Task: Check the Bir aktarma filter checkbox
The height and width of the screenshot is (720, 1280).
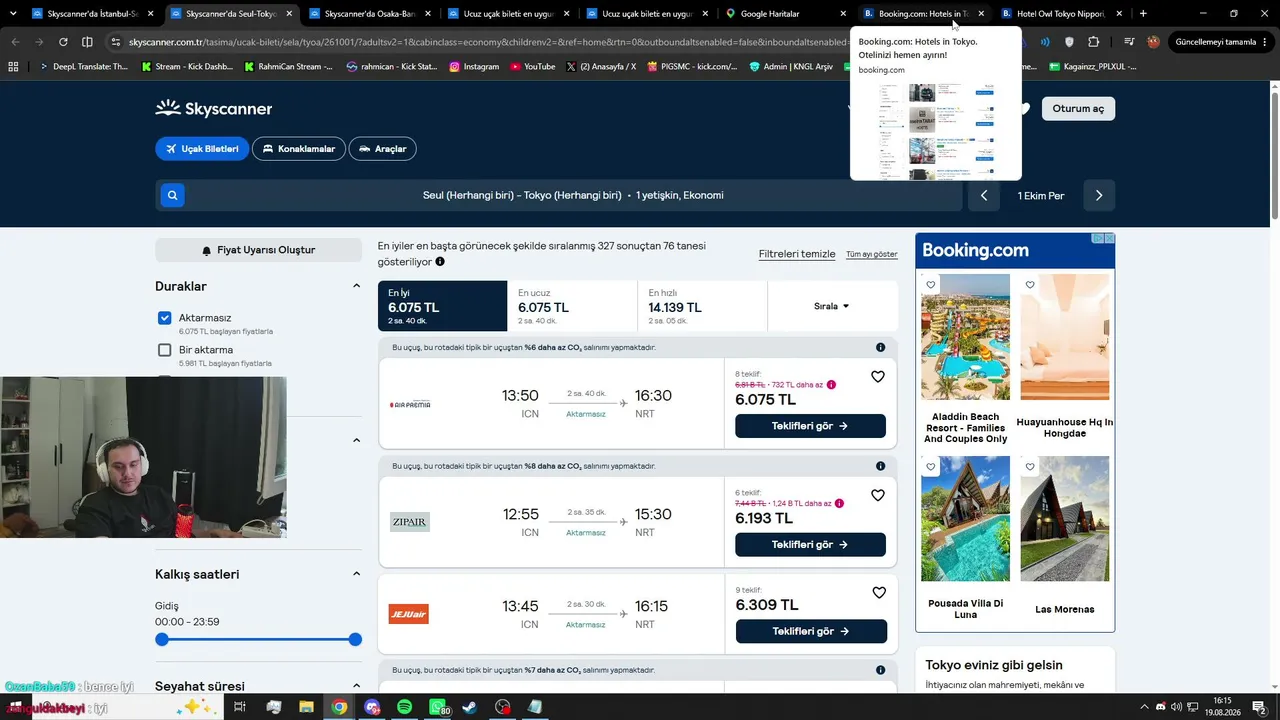Action: [x=165, y=350]
